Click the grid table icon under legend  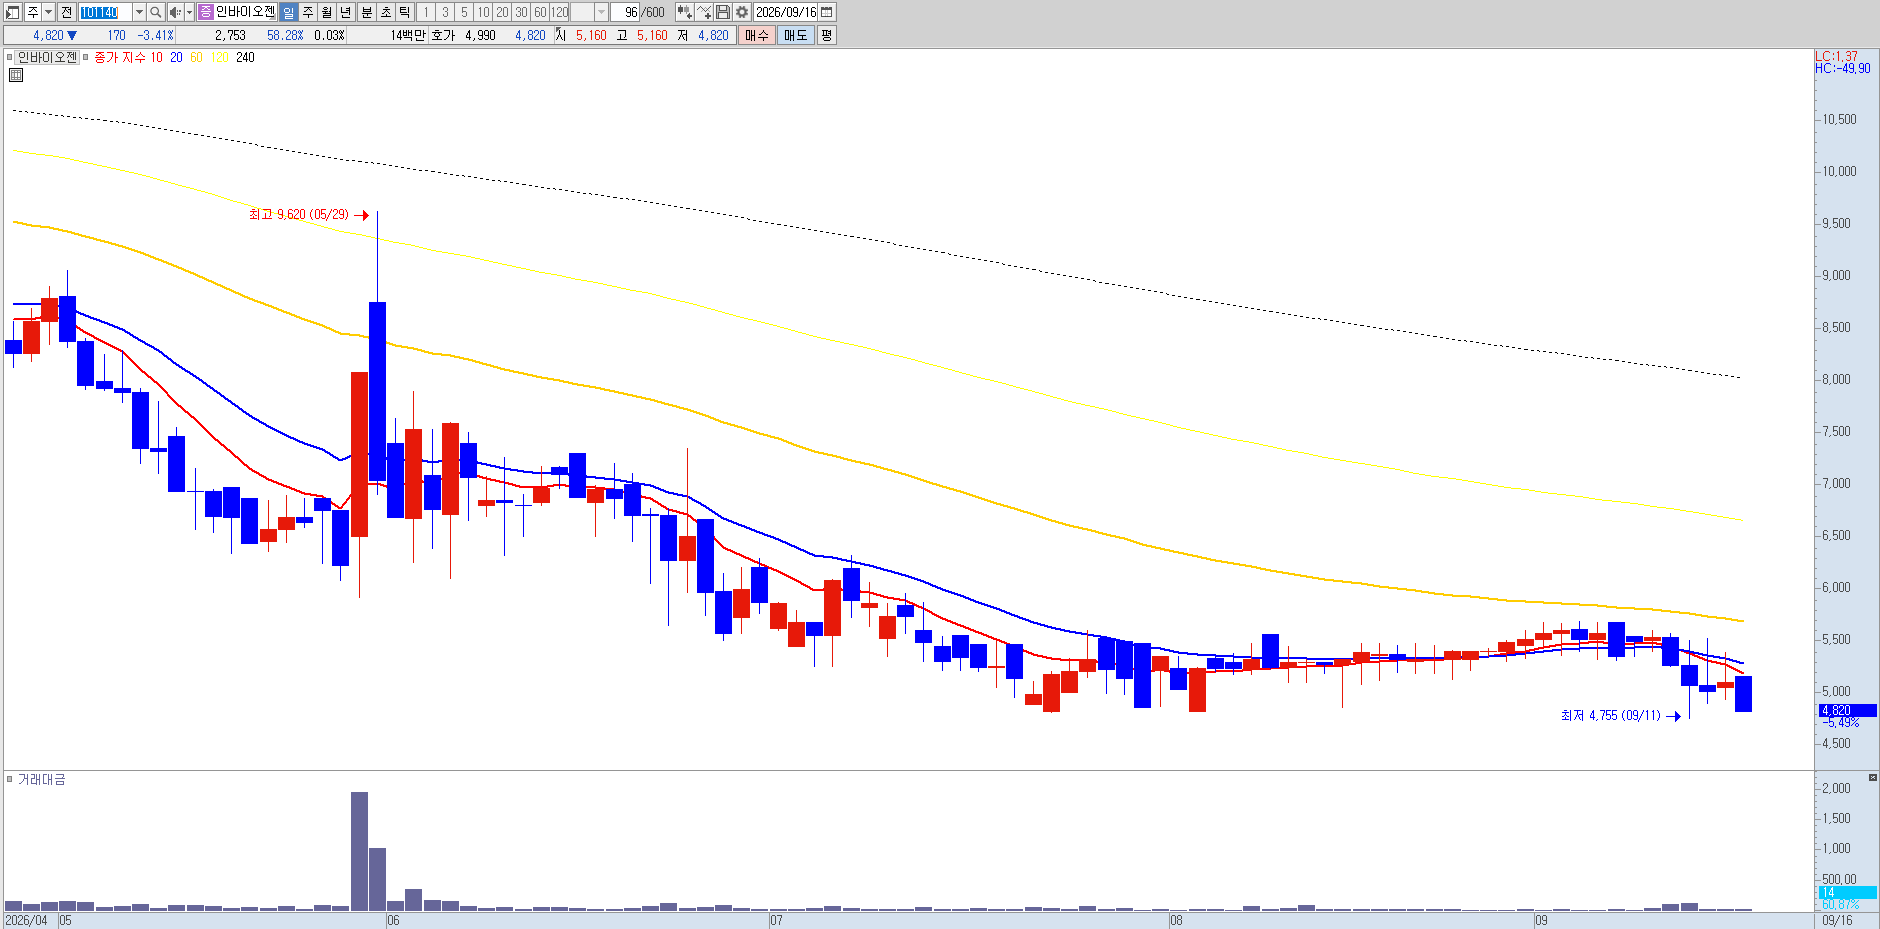click(15, 75)
